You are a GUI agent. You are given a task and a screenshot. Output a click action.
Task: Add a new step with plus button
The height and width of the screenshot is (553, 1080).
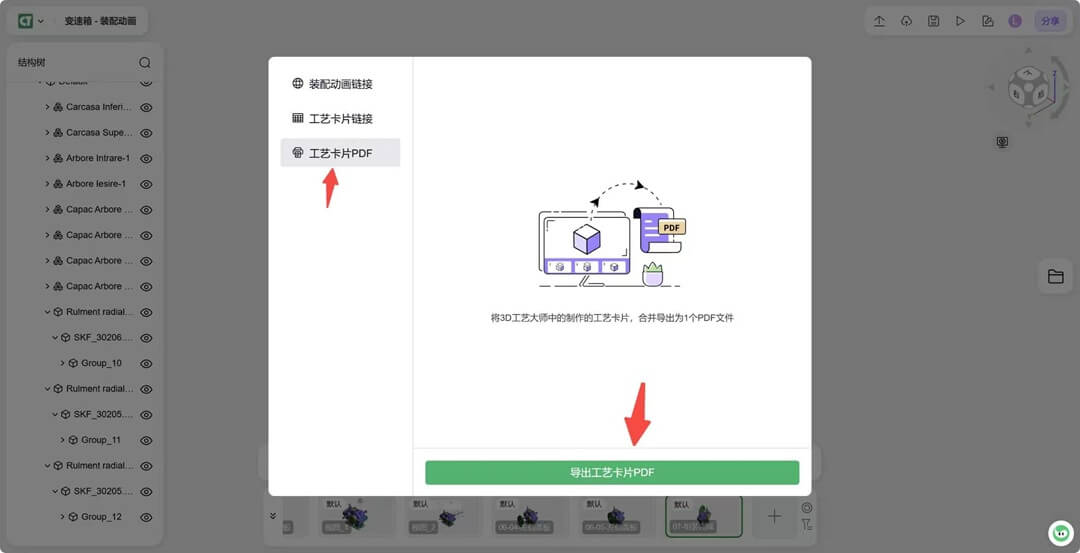[x=774, y=516]
